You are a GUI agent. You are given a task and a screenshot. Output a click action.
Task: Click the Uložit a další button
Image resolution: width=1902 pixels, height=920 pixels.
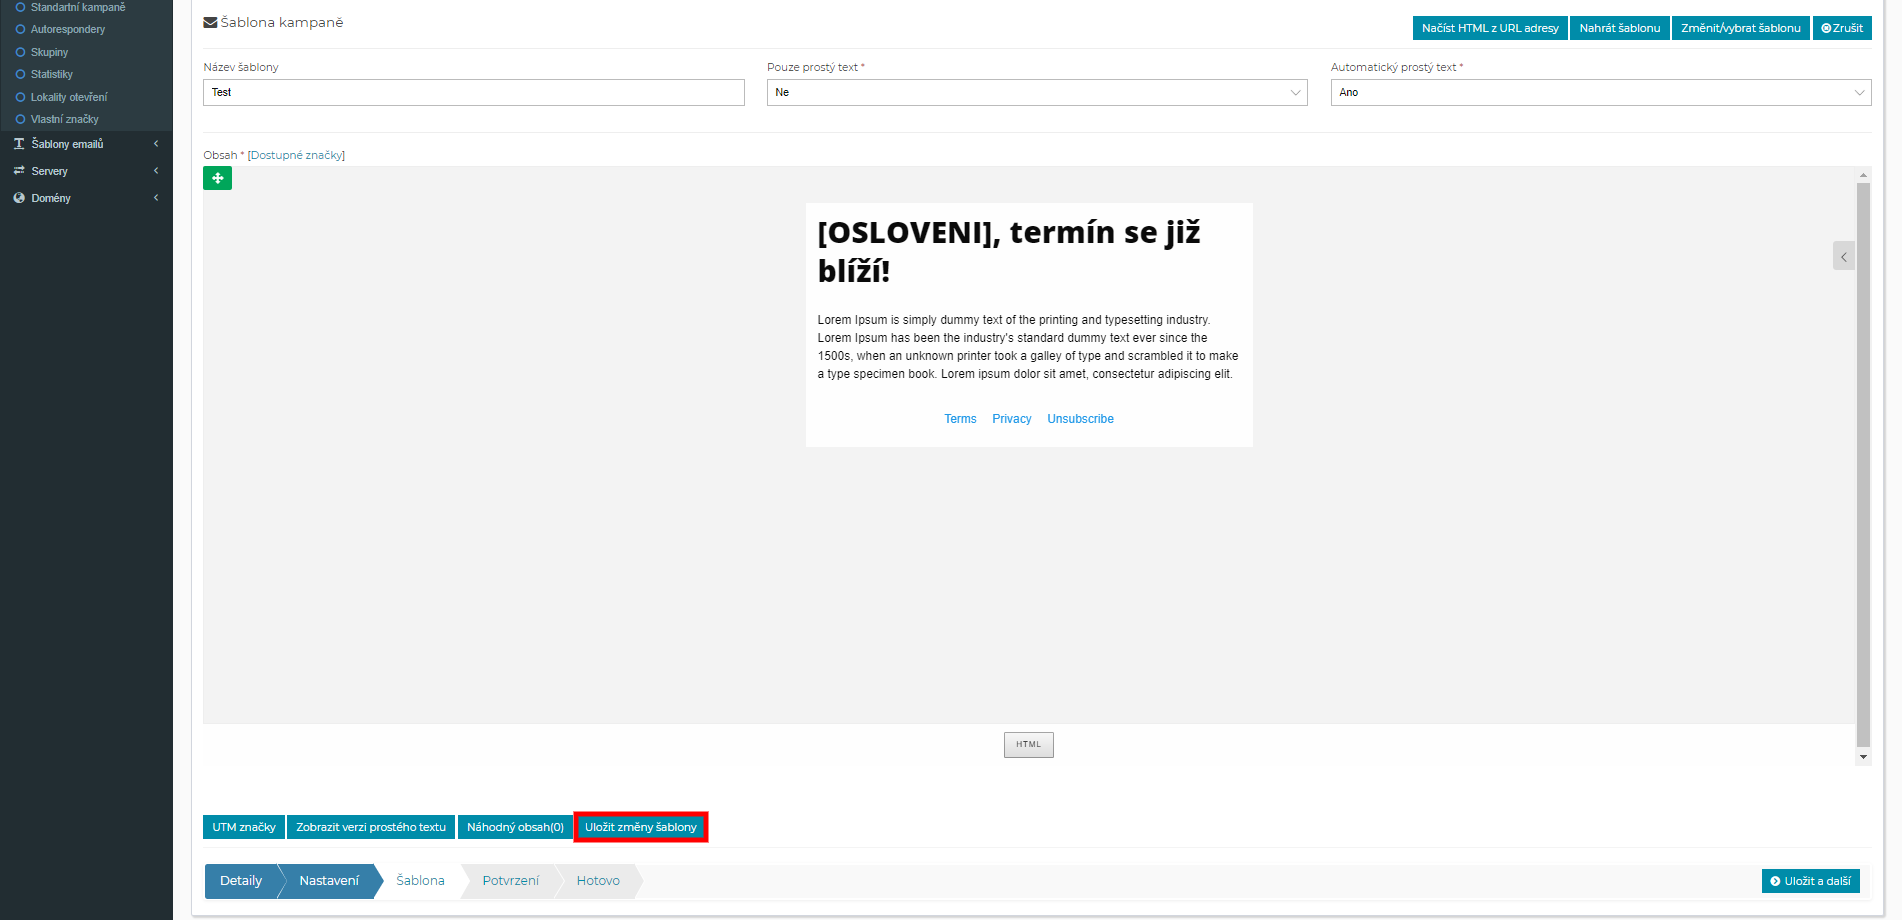tap(1810, 881)
